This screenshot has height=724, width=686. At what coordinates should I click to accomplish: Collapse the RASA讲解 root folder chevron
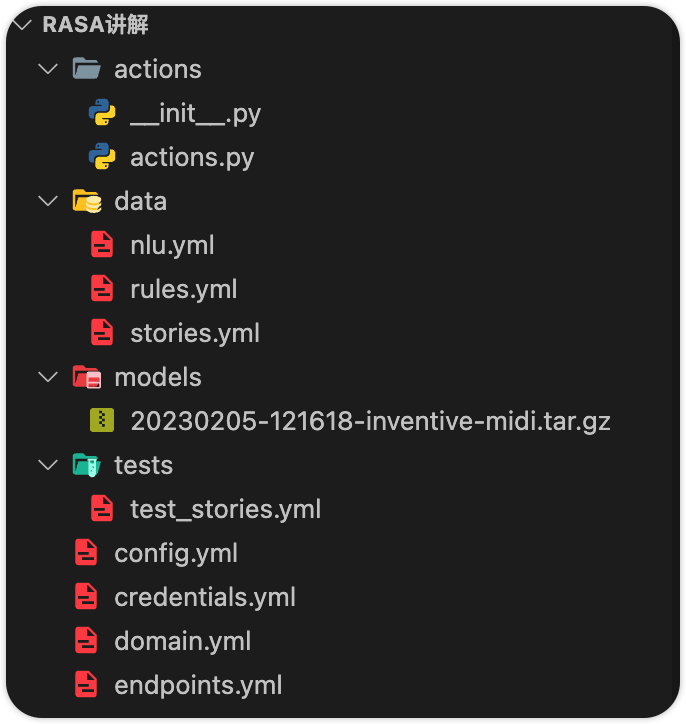[22, 24]
